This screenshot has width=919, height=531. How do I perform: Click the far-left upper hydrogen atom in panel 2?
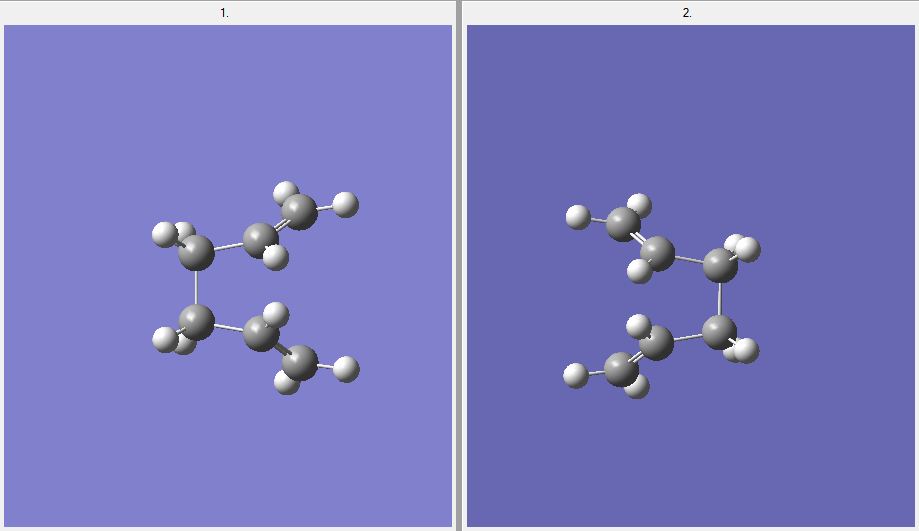pos(578,217)
